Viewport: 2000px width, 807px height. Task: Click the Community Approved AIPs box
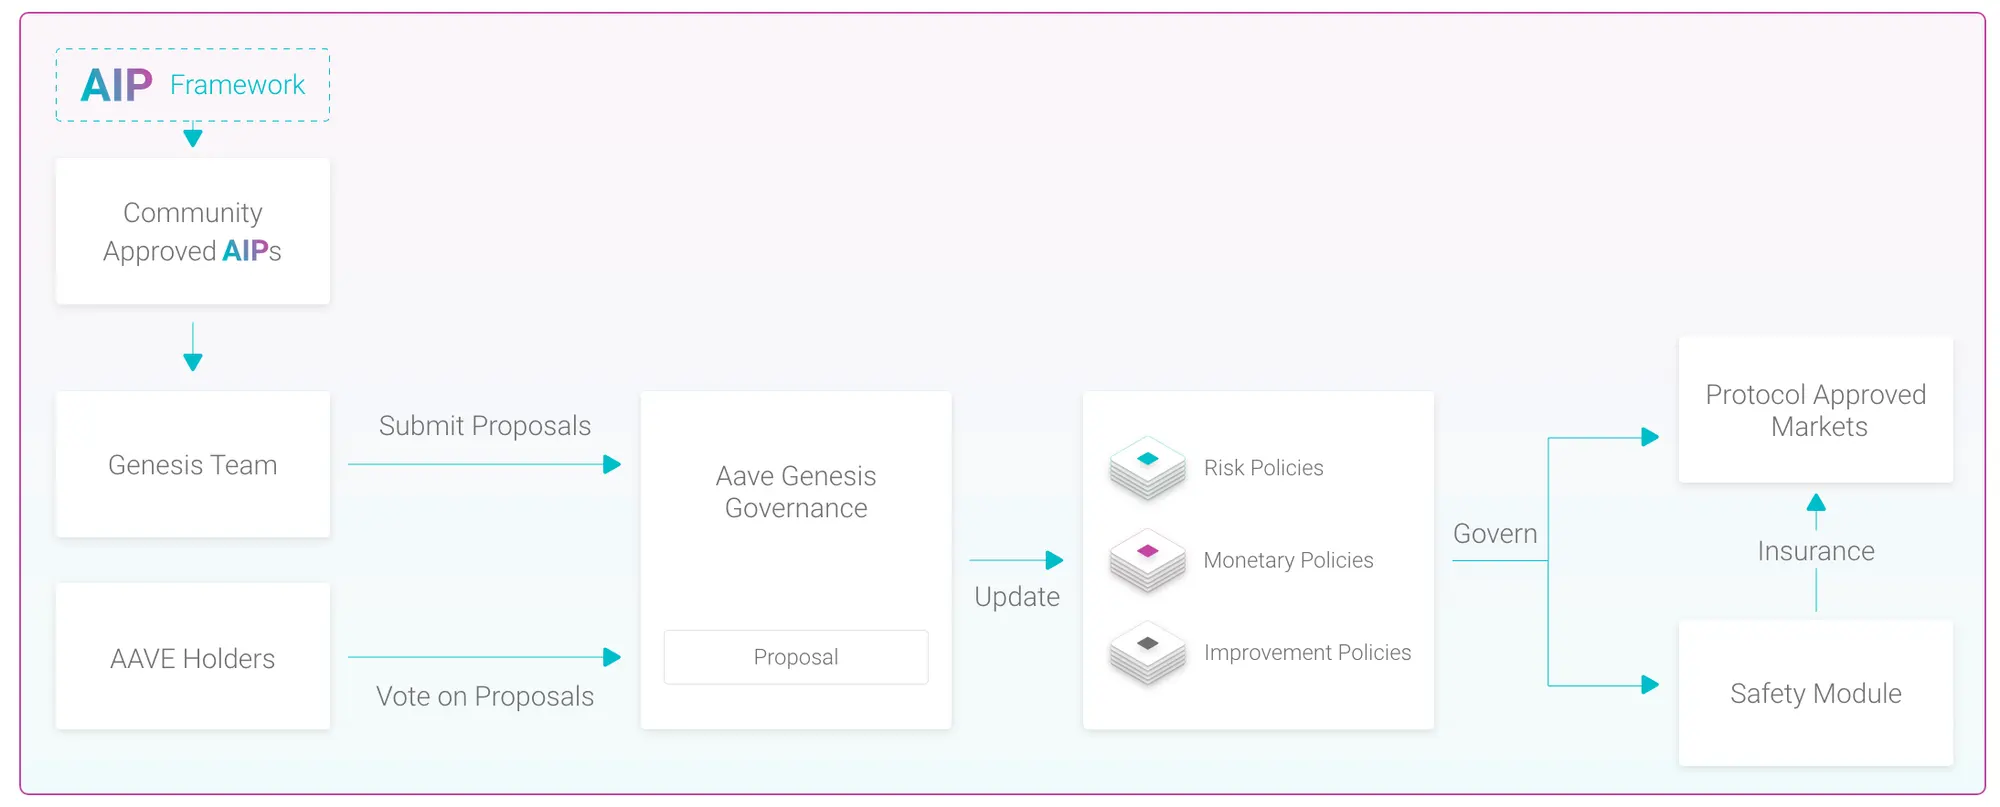193,231
